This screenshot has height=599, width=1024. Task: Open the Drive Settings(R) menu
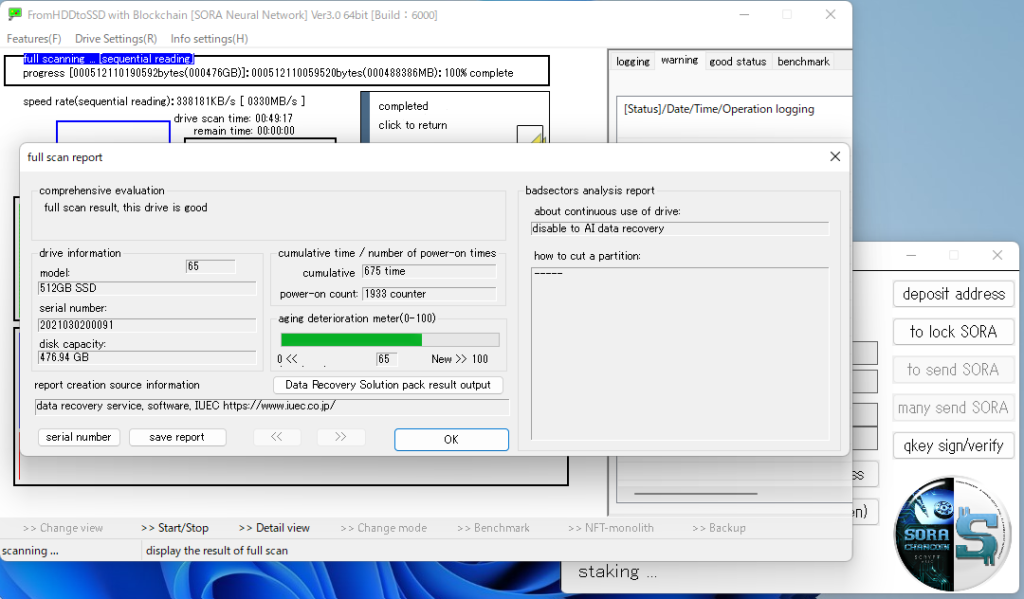coord(116,39)
